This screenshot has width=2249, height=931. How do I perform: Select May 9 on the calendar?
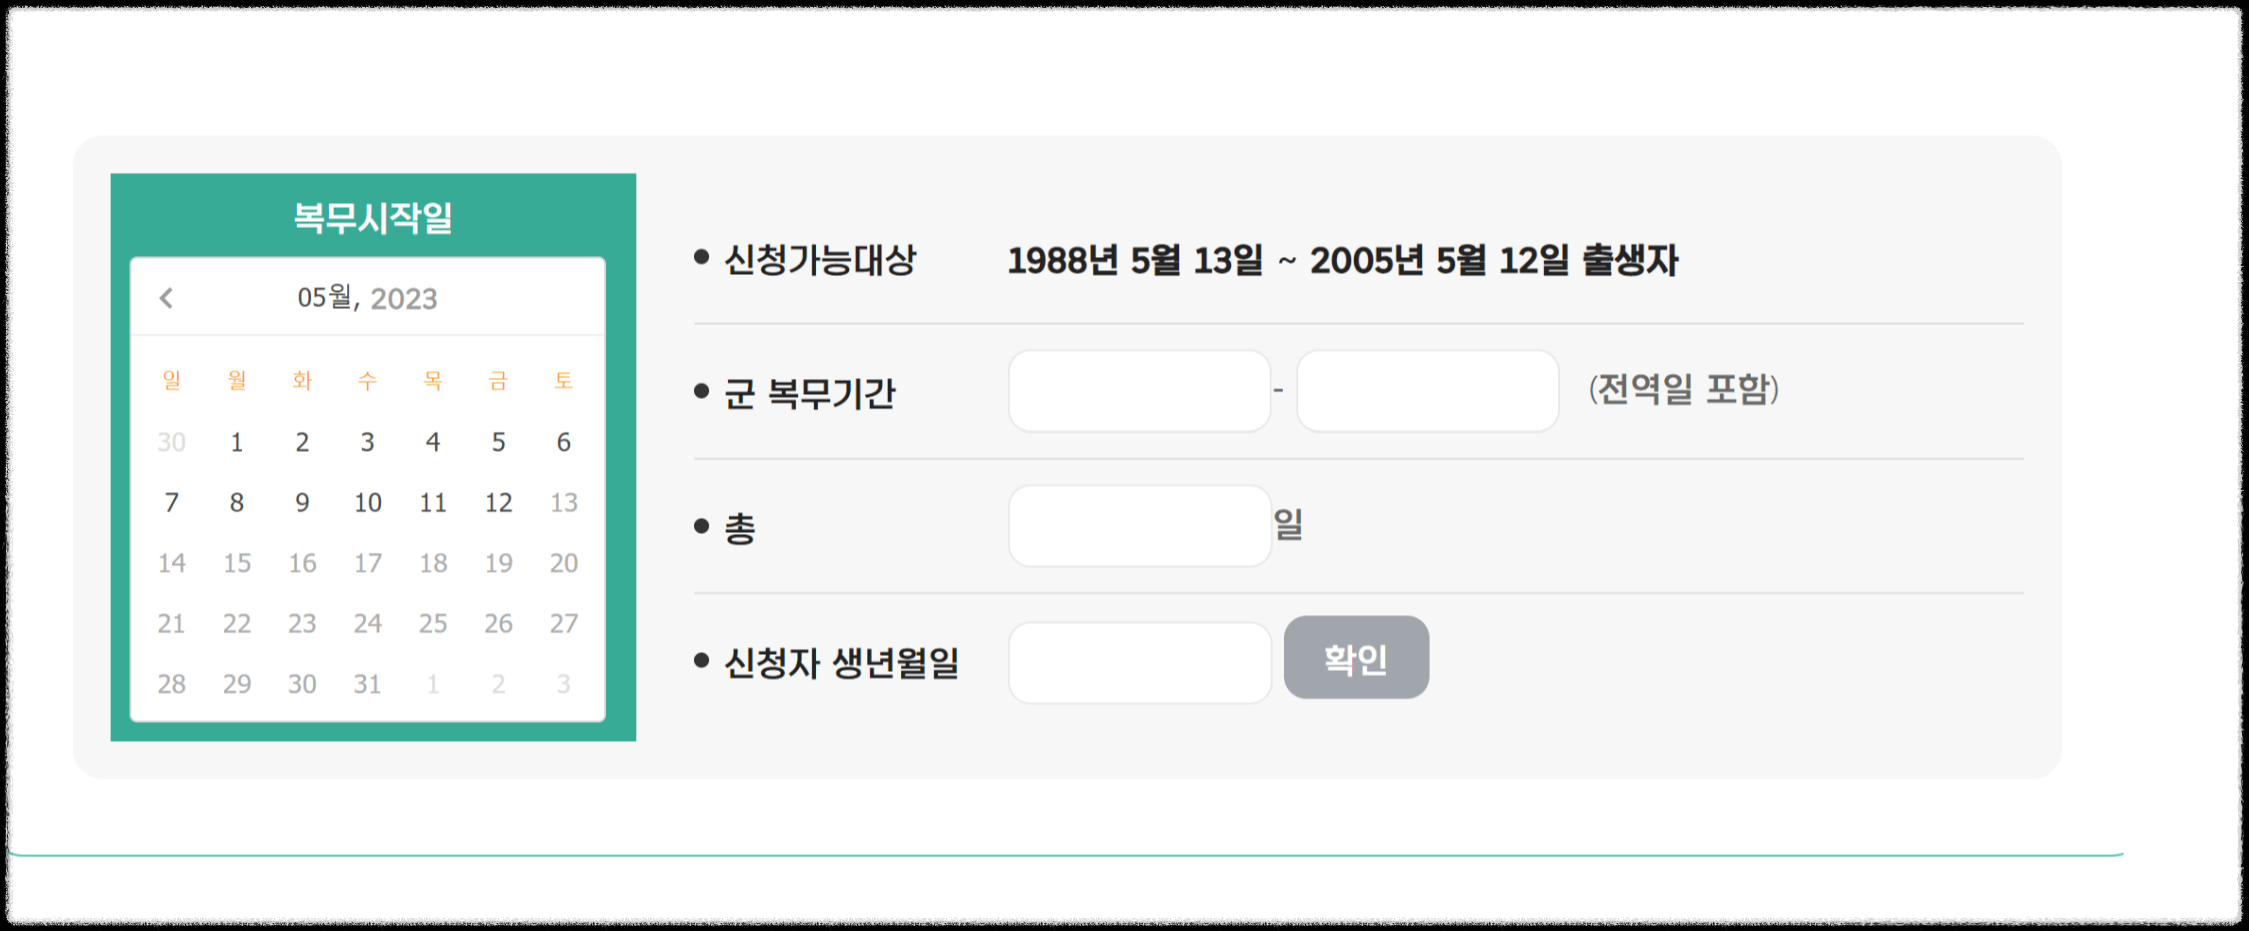pyautogui.click(x=302, y=503)
